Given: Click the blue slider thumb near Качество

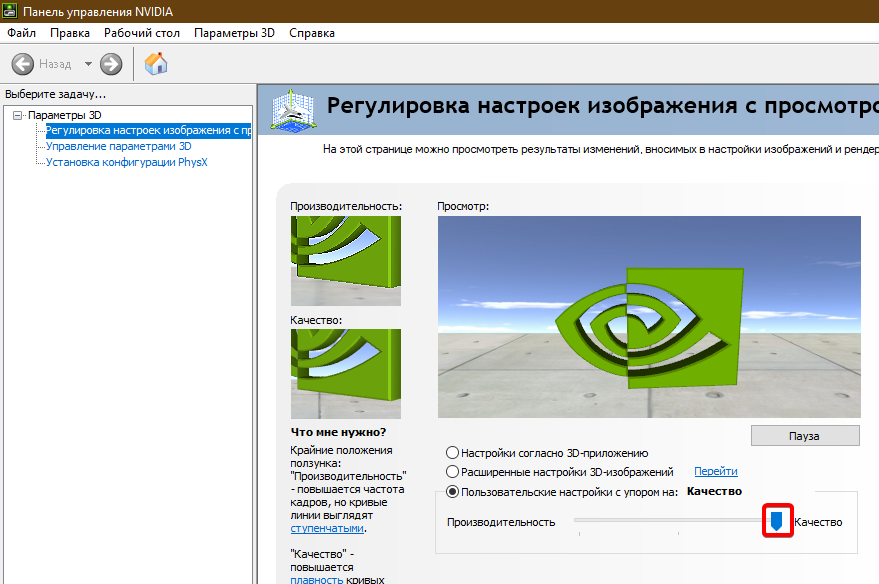Looking at the screenshot, I should click(x=777, y=521).
